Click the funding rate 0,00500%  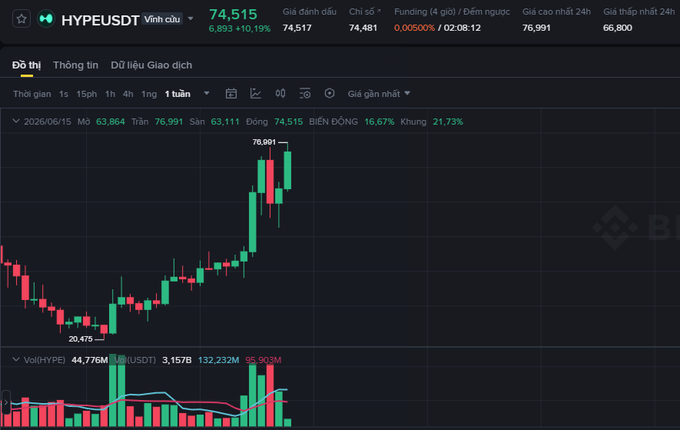[x=414, y=28]
